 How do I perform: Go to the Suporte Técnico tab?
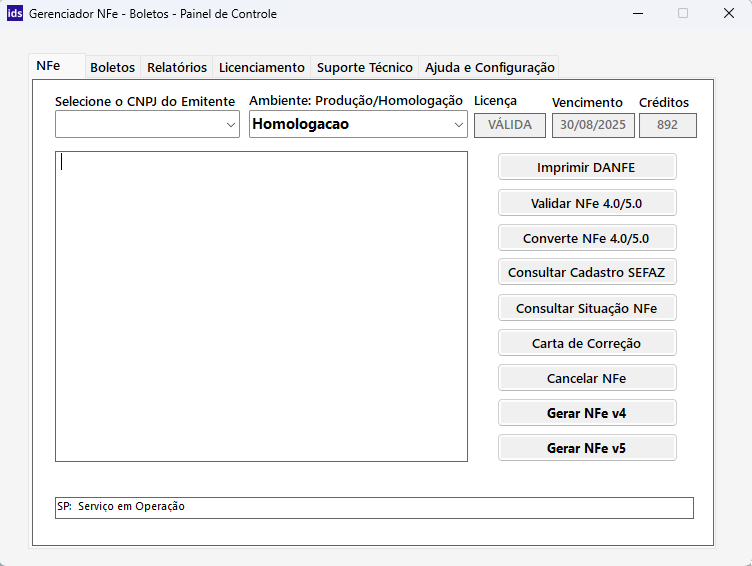[x=364, y=67]
